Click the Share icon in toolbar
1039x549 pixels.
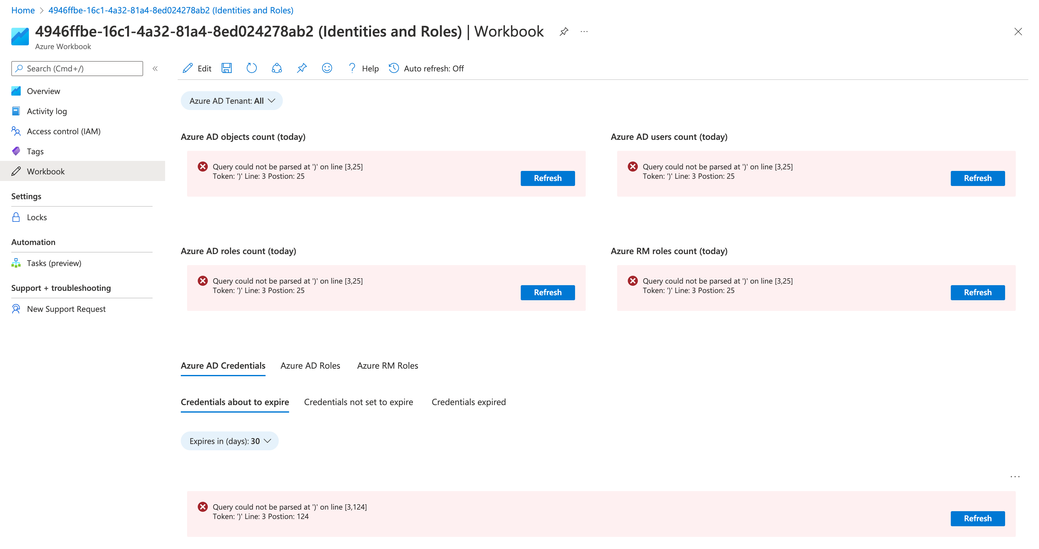[277, 68]
